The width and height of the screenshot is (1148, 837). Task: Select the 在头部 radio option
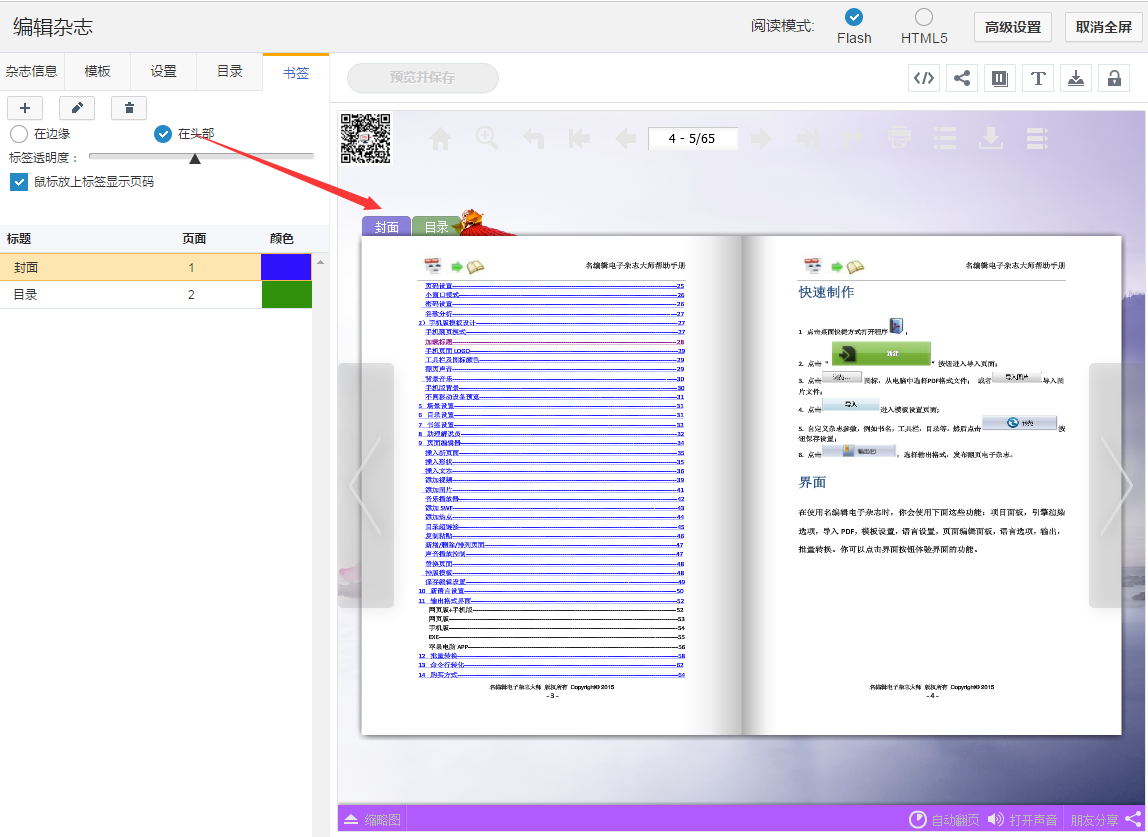163,134
